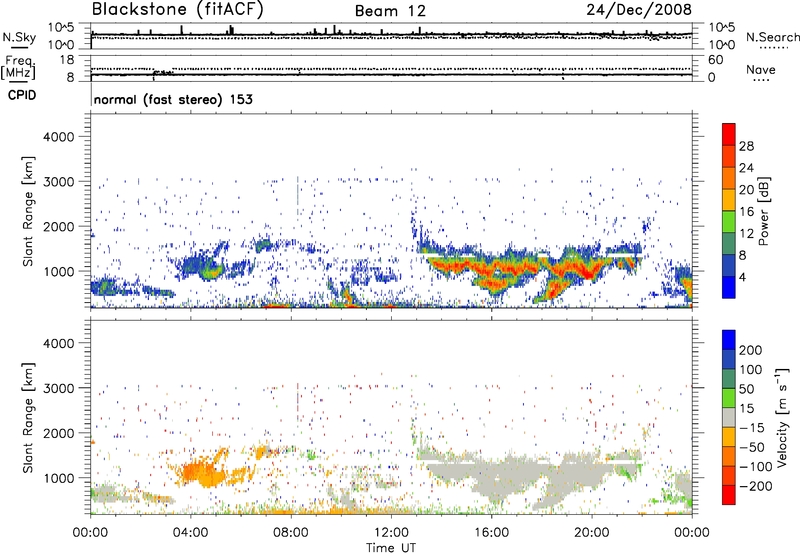The image size is (800, 554).
Task: Click the Blackstone (fitACF) title text
Action: click(x=178, y=9)
